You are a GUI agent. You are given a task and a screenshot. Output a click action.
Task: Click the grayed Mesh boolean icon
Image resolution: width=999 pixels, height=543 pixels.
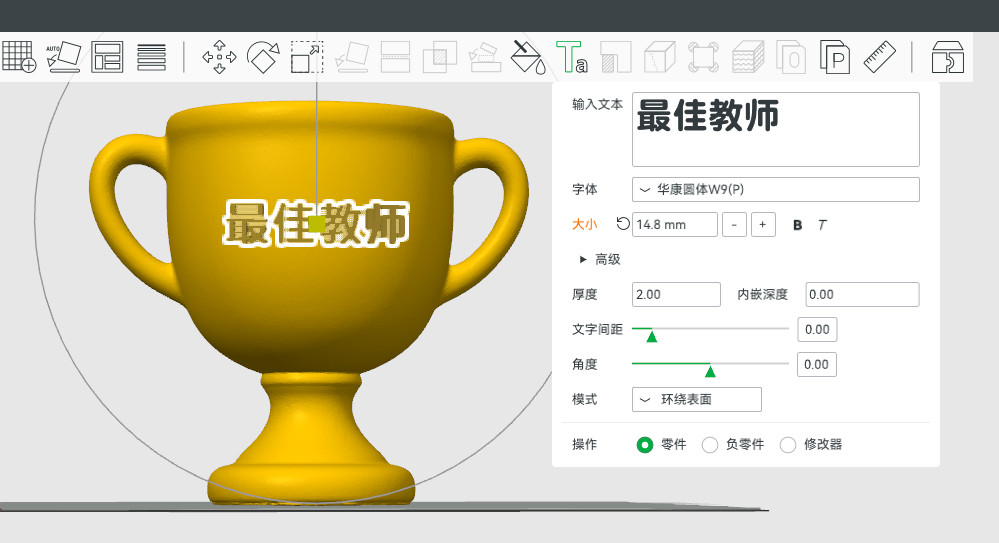[440, 57]
